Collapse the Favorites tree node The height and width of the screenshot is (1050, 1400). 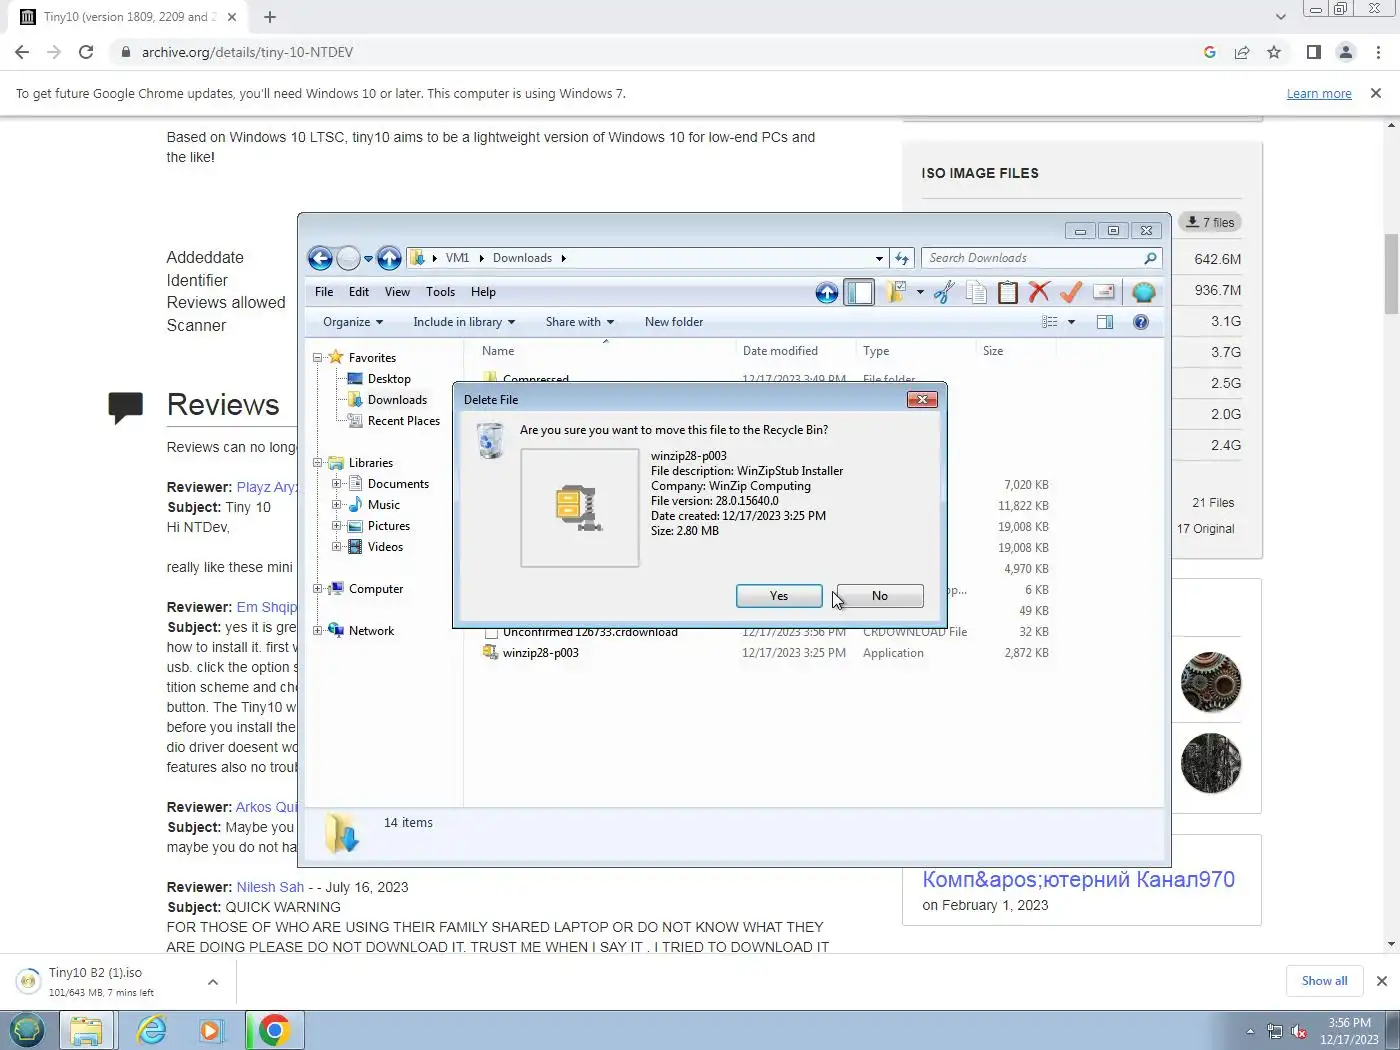pos(317,358)
